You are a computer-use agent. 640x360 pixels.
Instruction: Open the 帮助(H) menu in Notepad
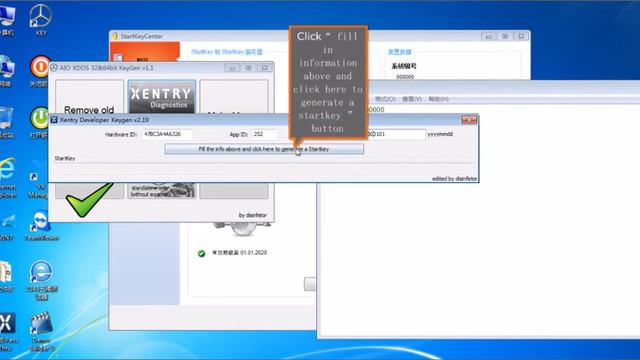(x=439, y=99)
